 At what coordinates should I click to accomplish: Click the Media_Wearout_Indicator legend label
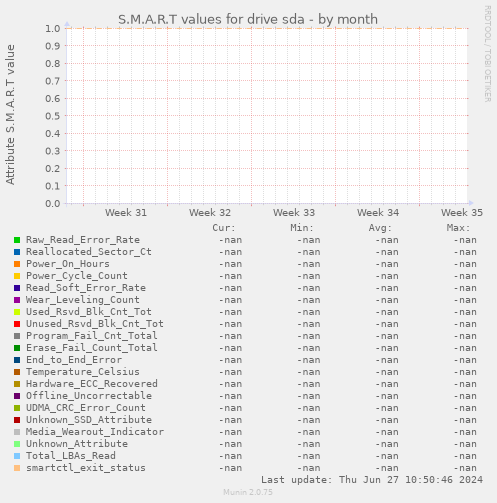[x=95, y=432]
